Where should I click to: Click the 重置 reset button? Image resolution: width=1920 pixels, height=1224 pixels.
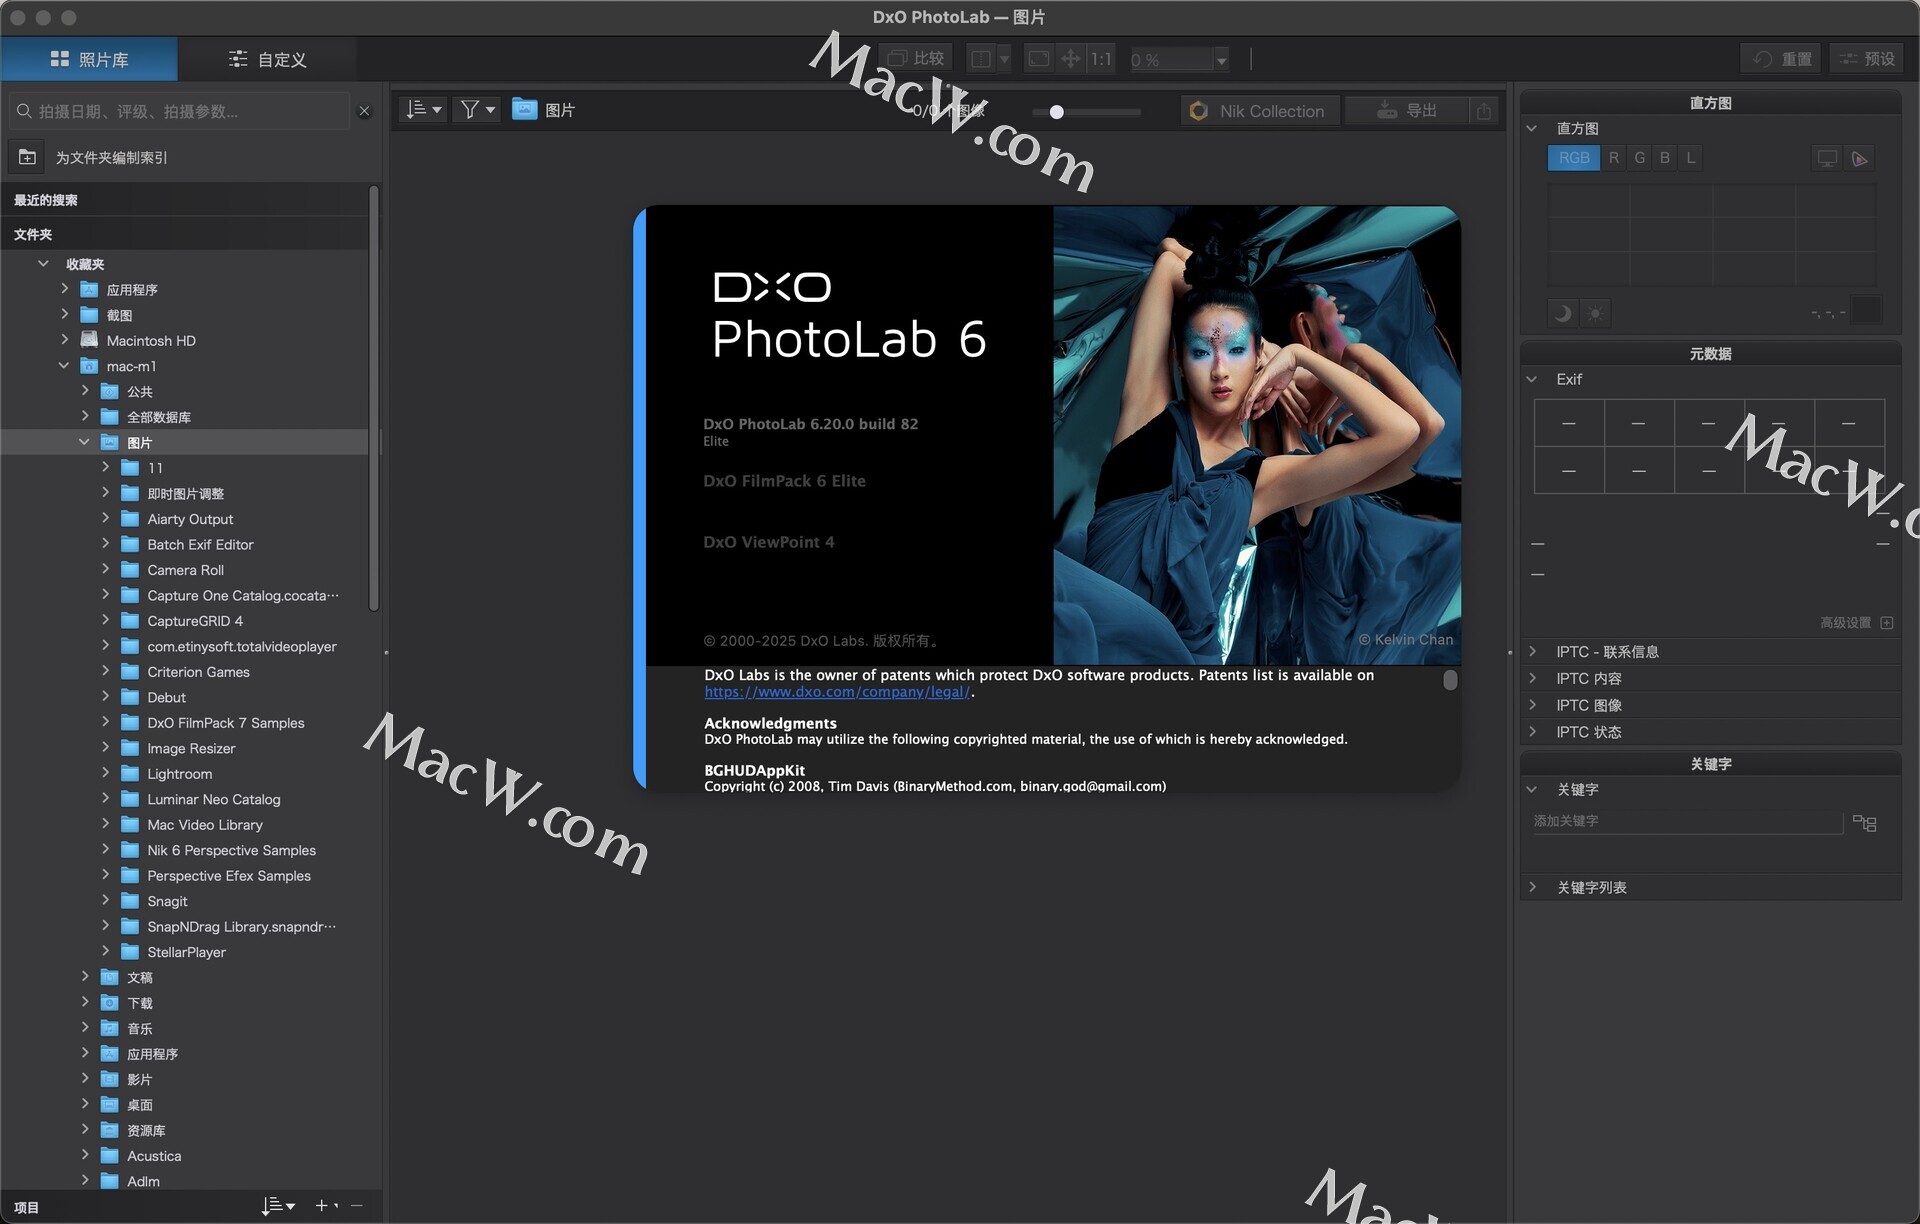click(x=1782, y=59)
